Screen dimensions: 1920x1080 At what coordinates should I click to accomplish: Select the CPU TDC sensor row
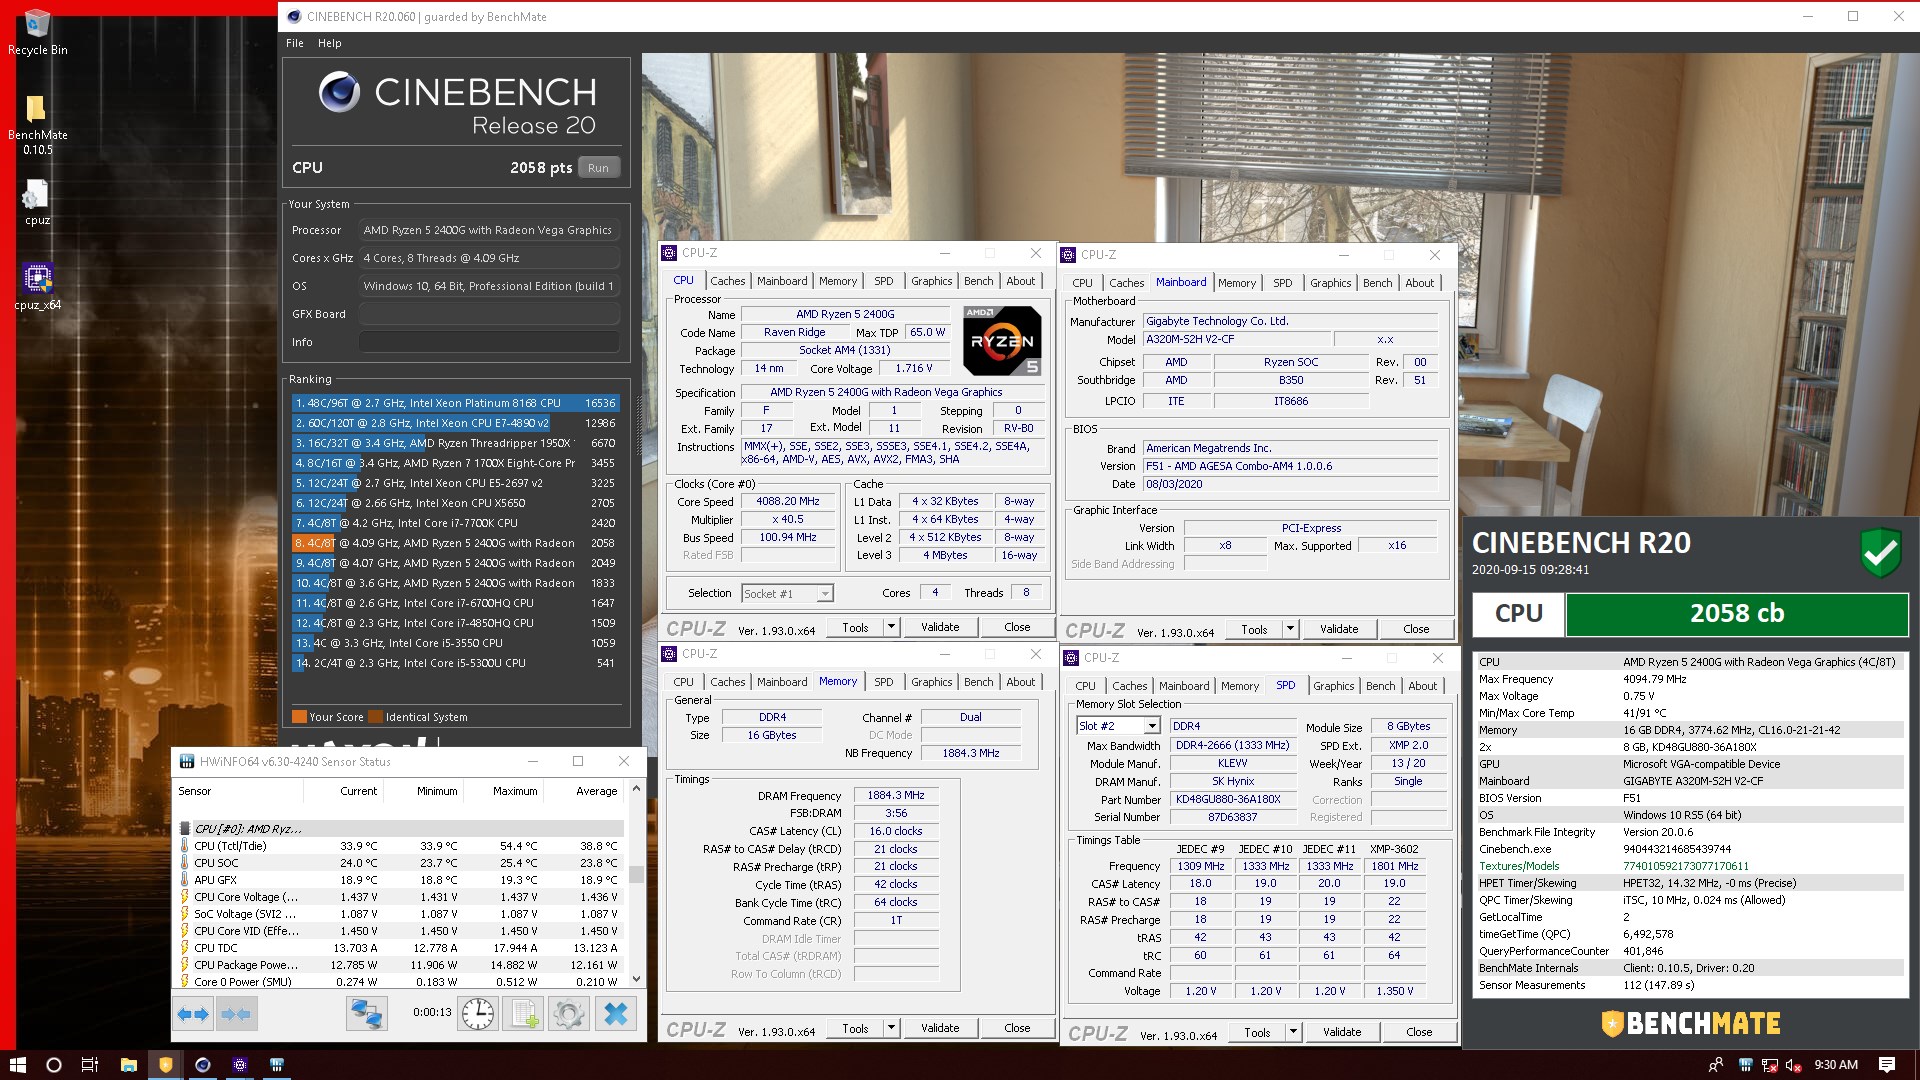pos(400,948)
